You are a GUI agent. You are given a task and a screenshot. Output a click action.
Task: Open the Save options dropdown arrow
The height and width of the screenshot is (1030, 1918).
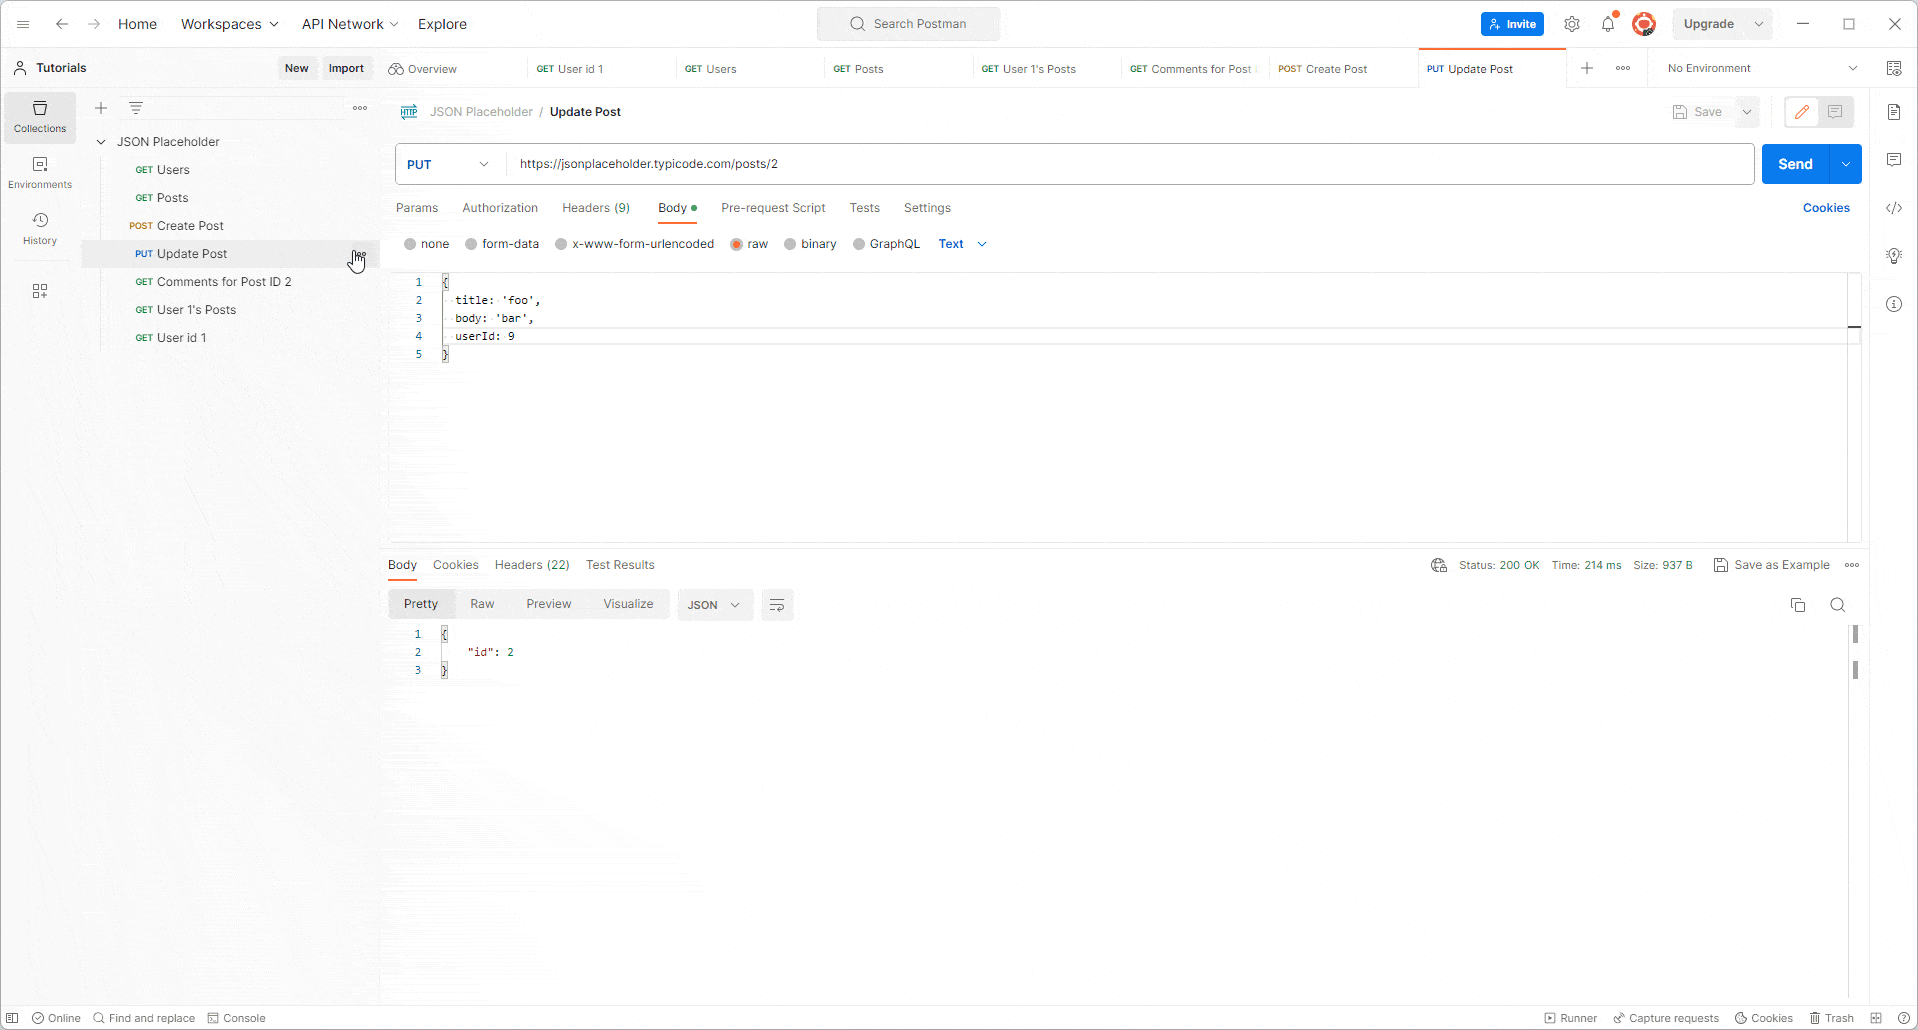pos(1747,112)
